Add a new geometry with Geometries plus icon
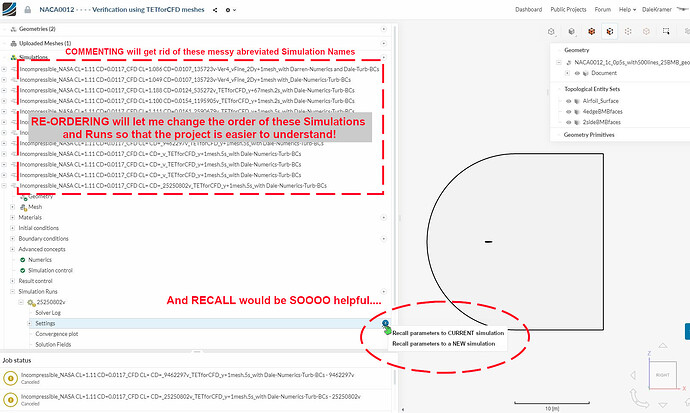Screen dimensions: 690x413 click(x=383, y=29)
